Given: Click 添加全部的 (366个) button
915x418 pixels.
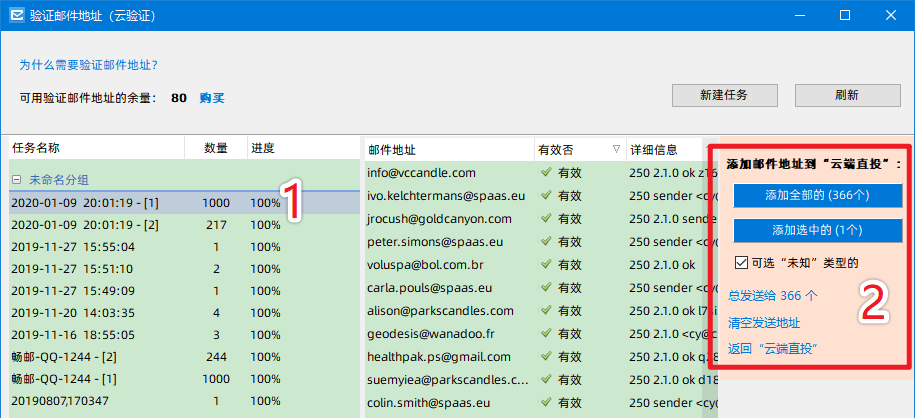Looking at the screenshot, I should tap(818, 196).
